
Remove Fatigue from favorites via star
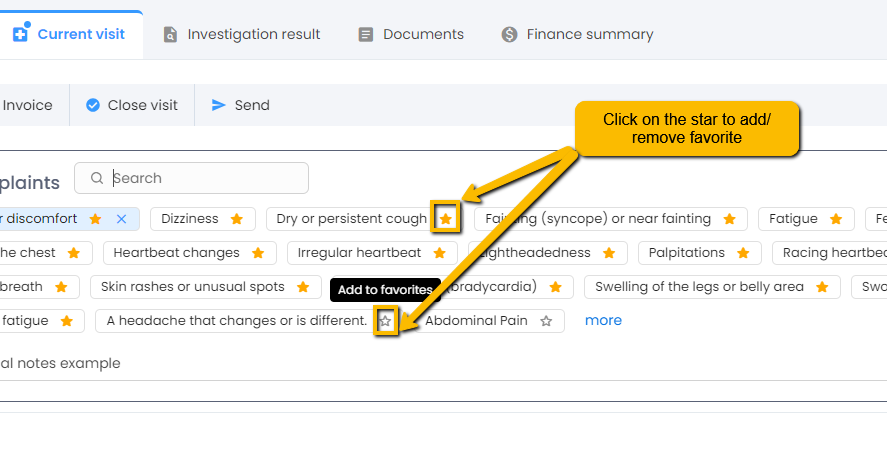point(835,219)
